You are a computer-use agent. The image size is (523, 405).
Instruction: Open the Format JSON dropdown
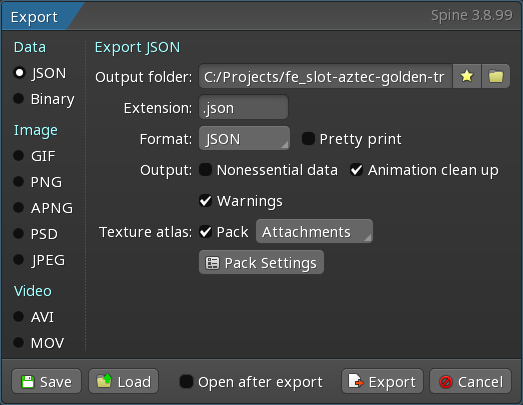244,138
